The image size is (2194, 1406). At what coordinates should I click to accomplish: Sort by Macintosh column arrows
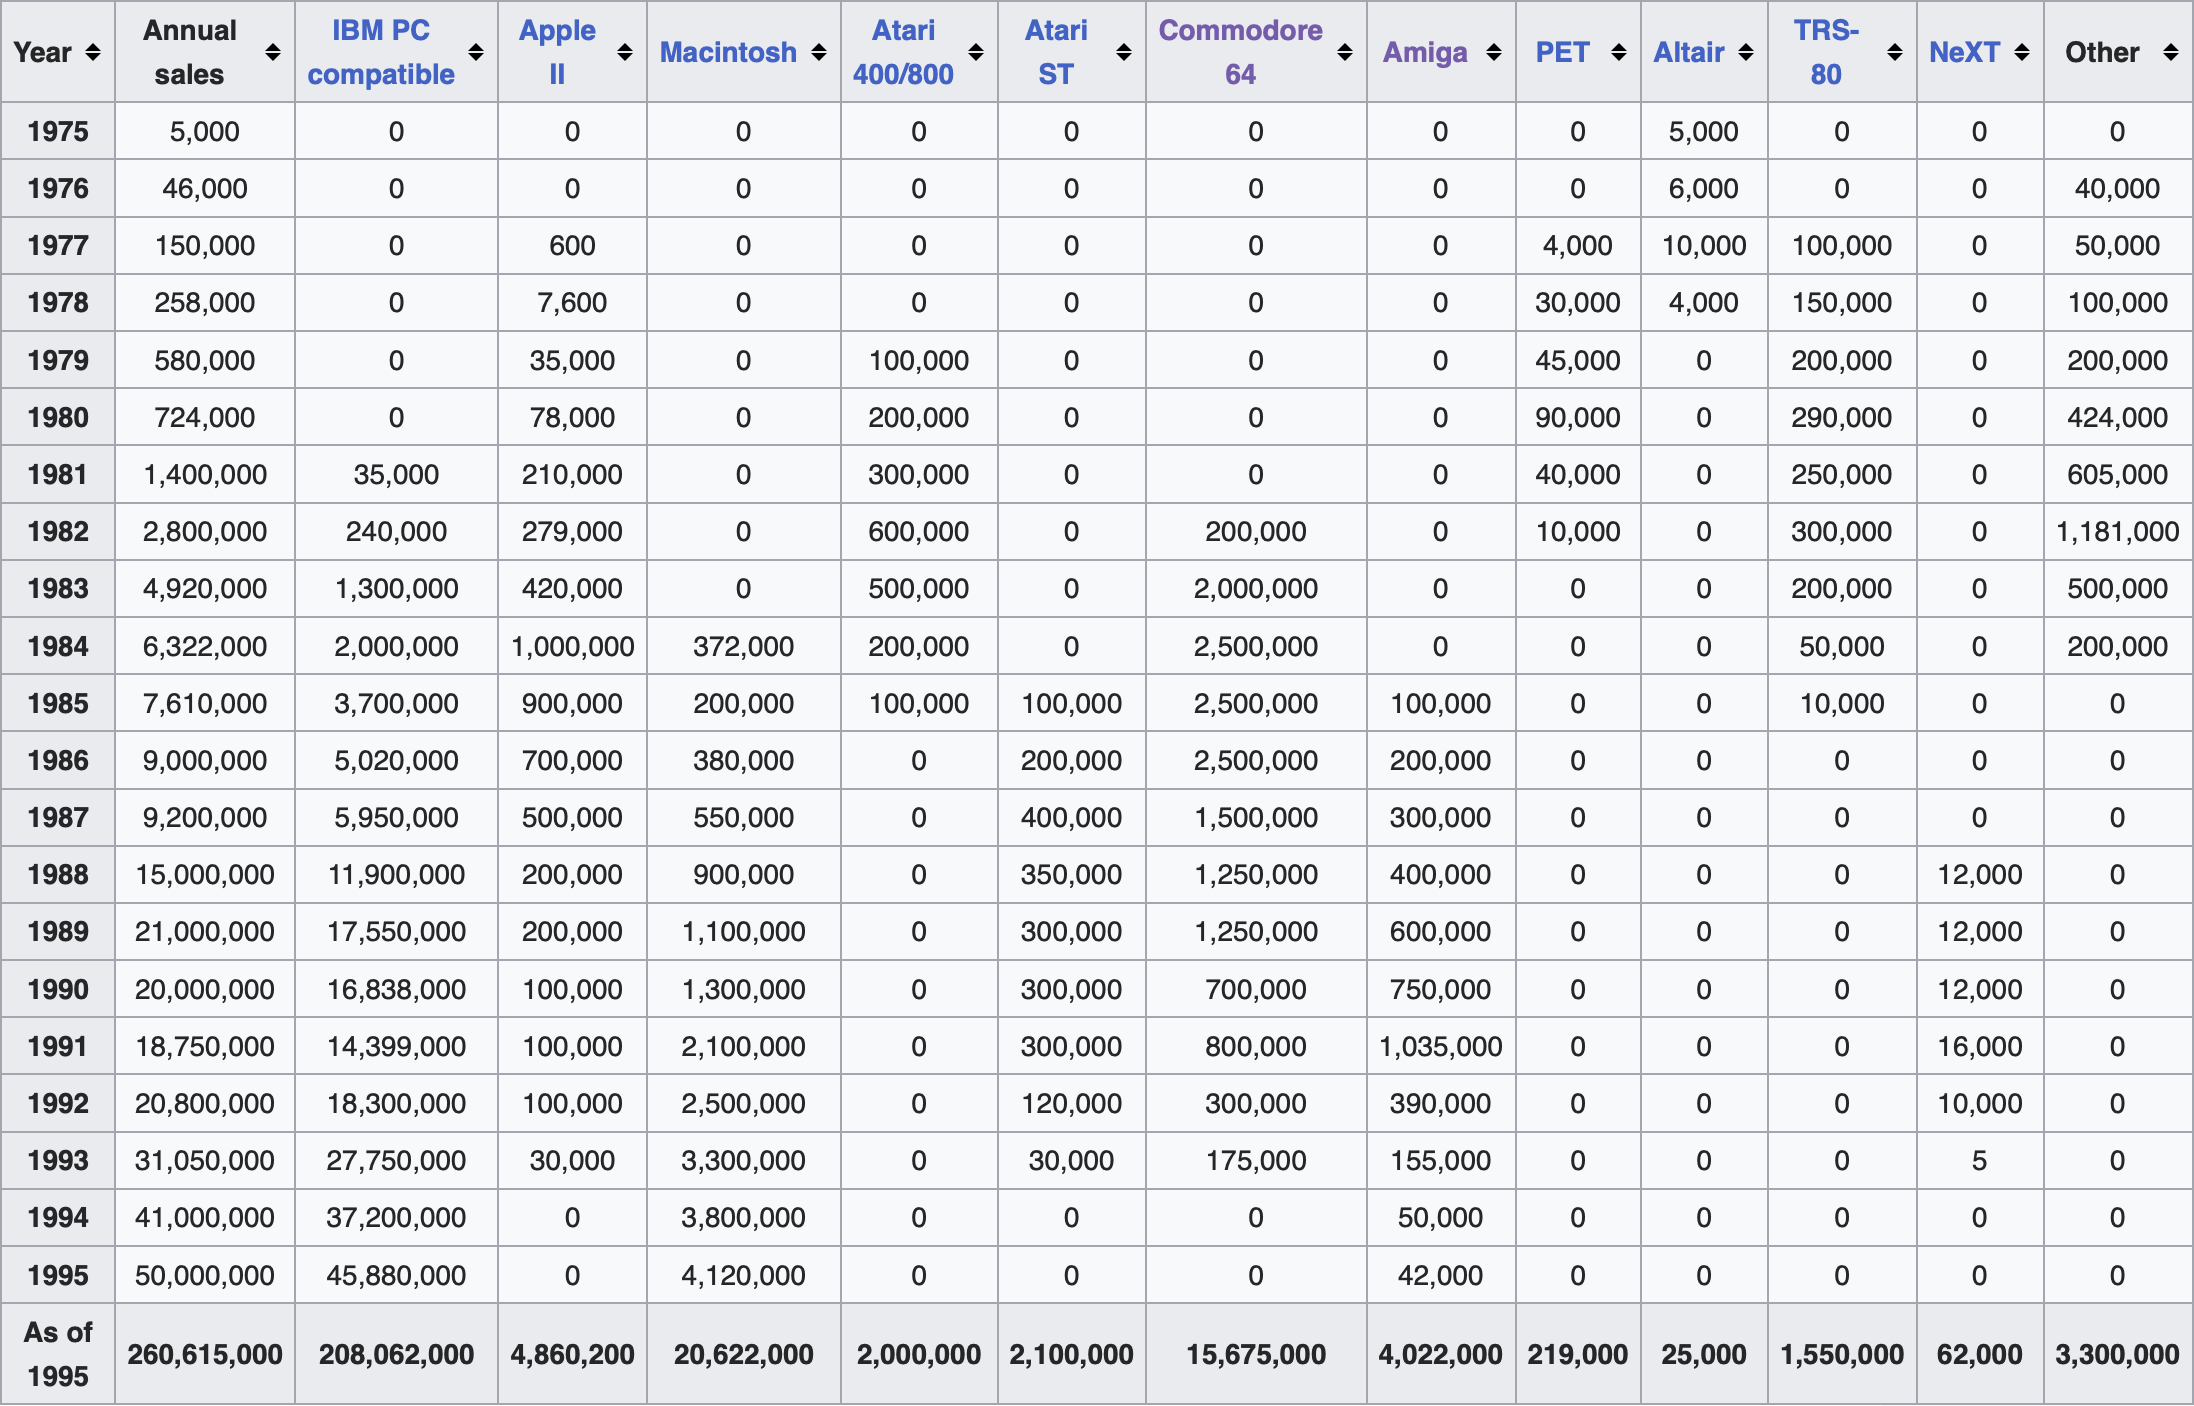819,52
